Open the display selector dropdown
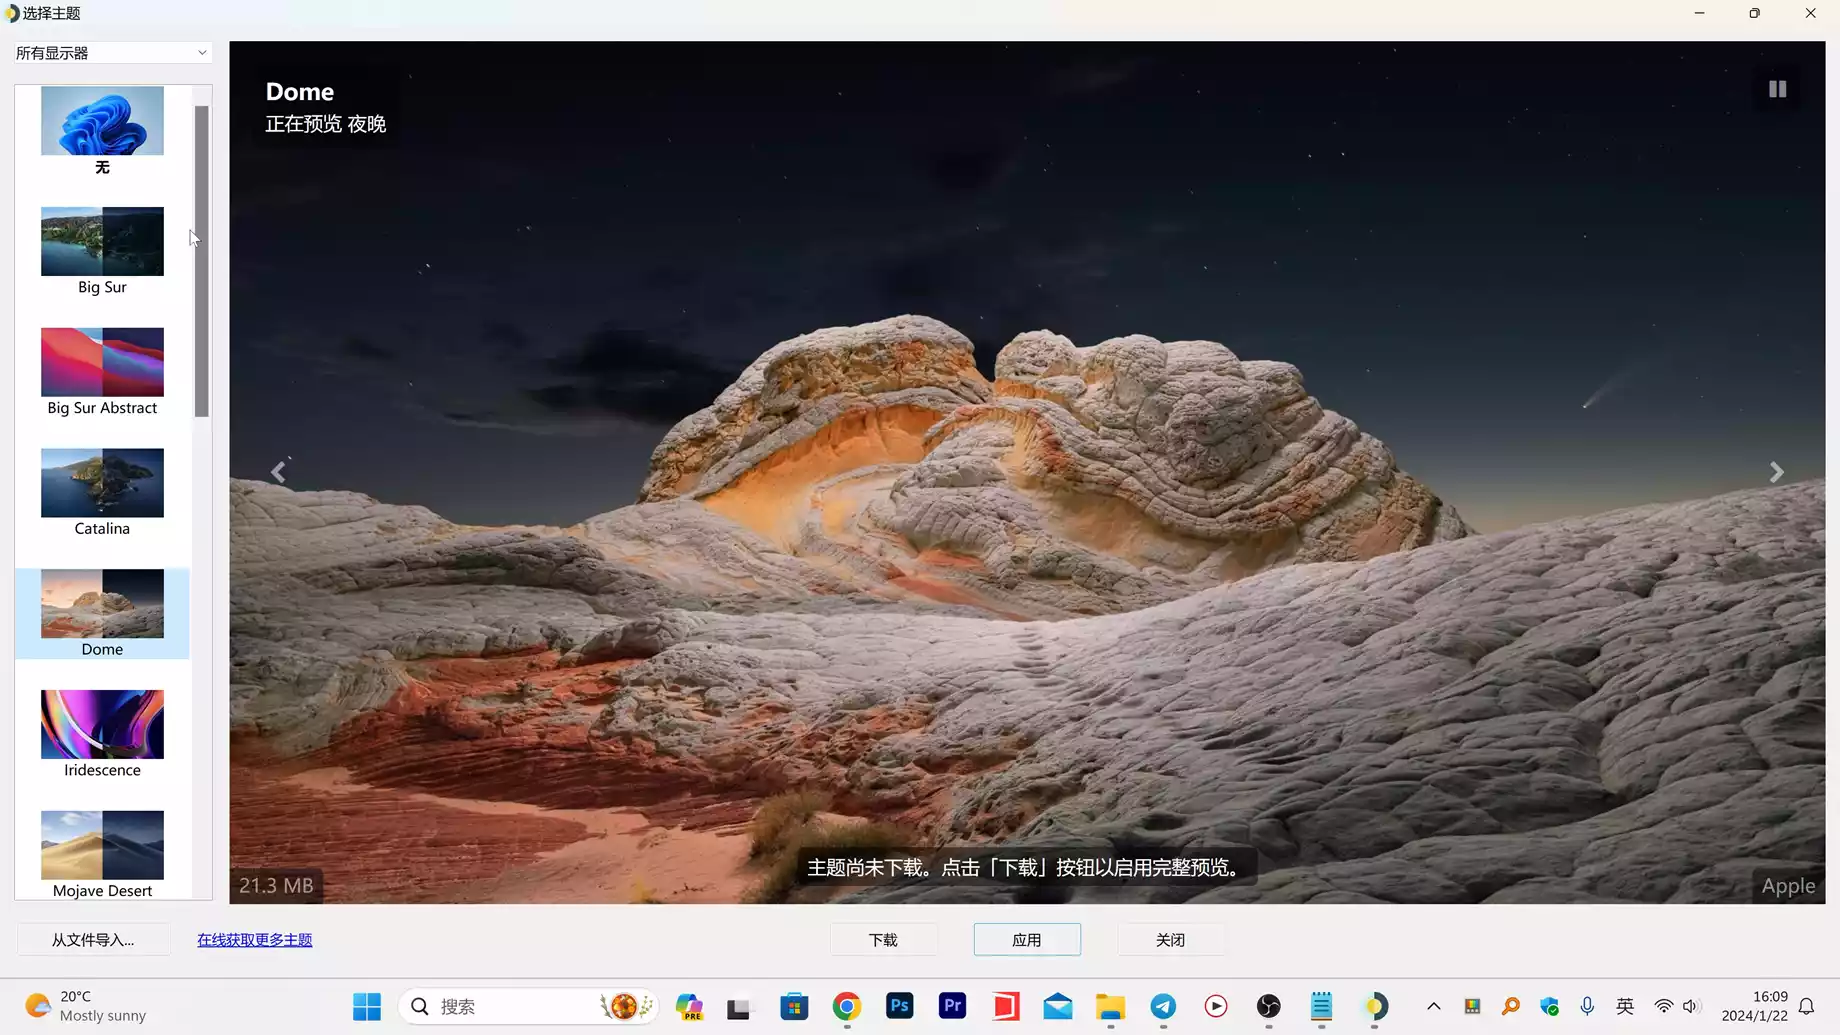Screen dimensions: 1840x1035 (112, 53)
